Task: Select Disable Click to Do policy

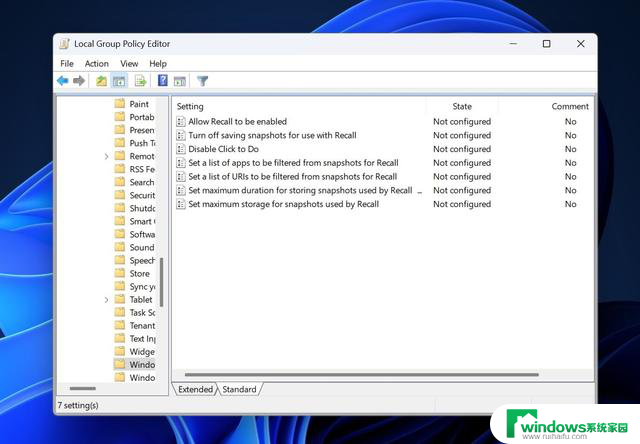Action: (224, 149)
